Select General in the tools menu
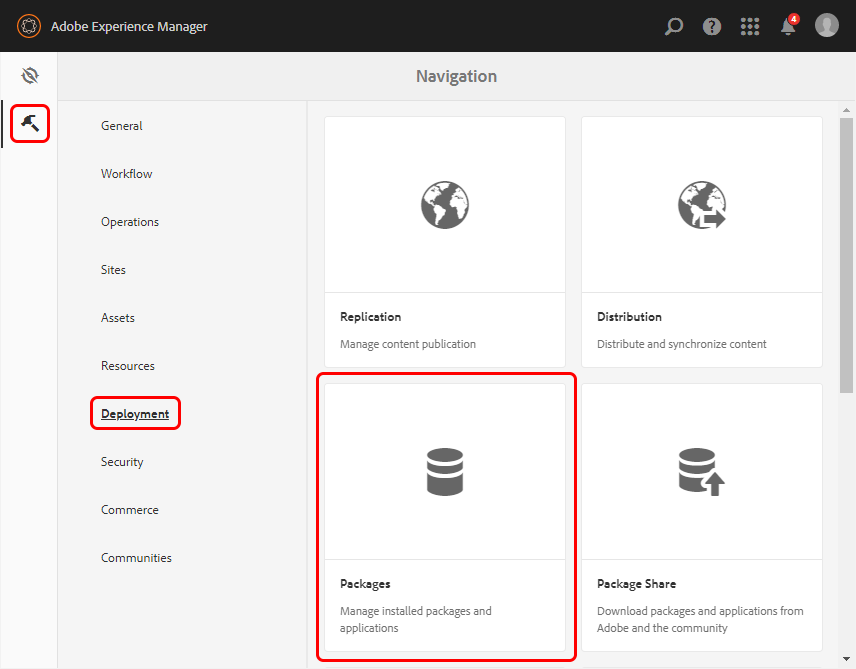 (122, 126)
